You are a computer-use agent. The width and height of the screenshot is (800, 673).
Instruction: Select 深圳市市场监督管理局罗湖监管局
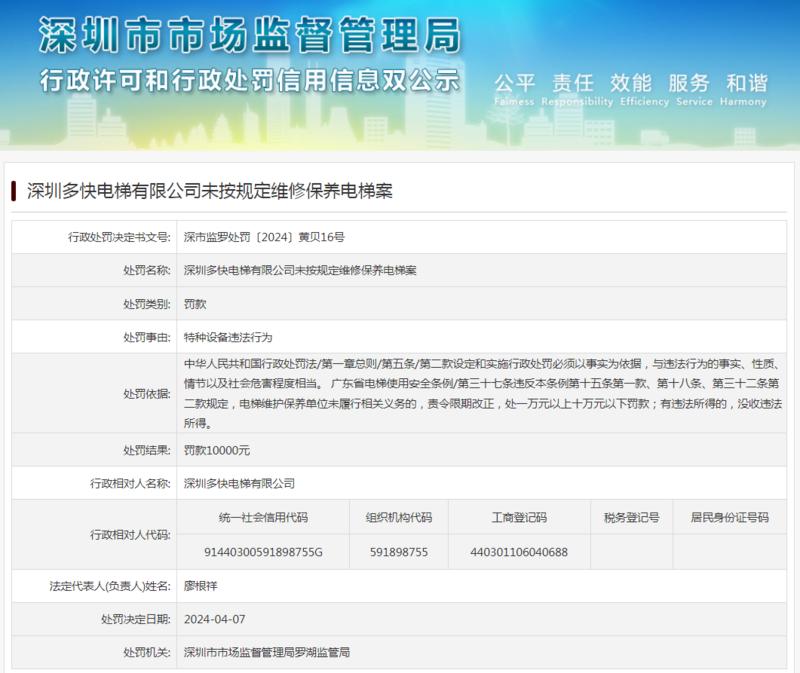[x=267, y=653]
